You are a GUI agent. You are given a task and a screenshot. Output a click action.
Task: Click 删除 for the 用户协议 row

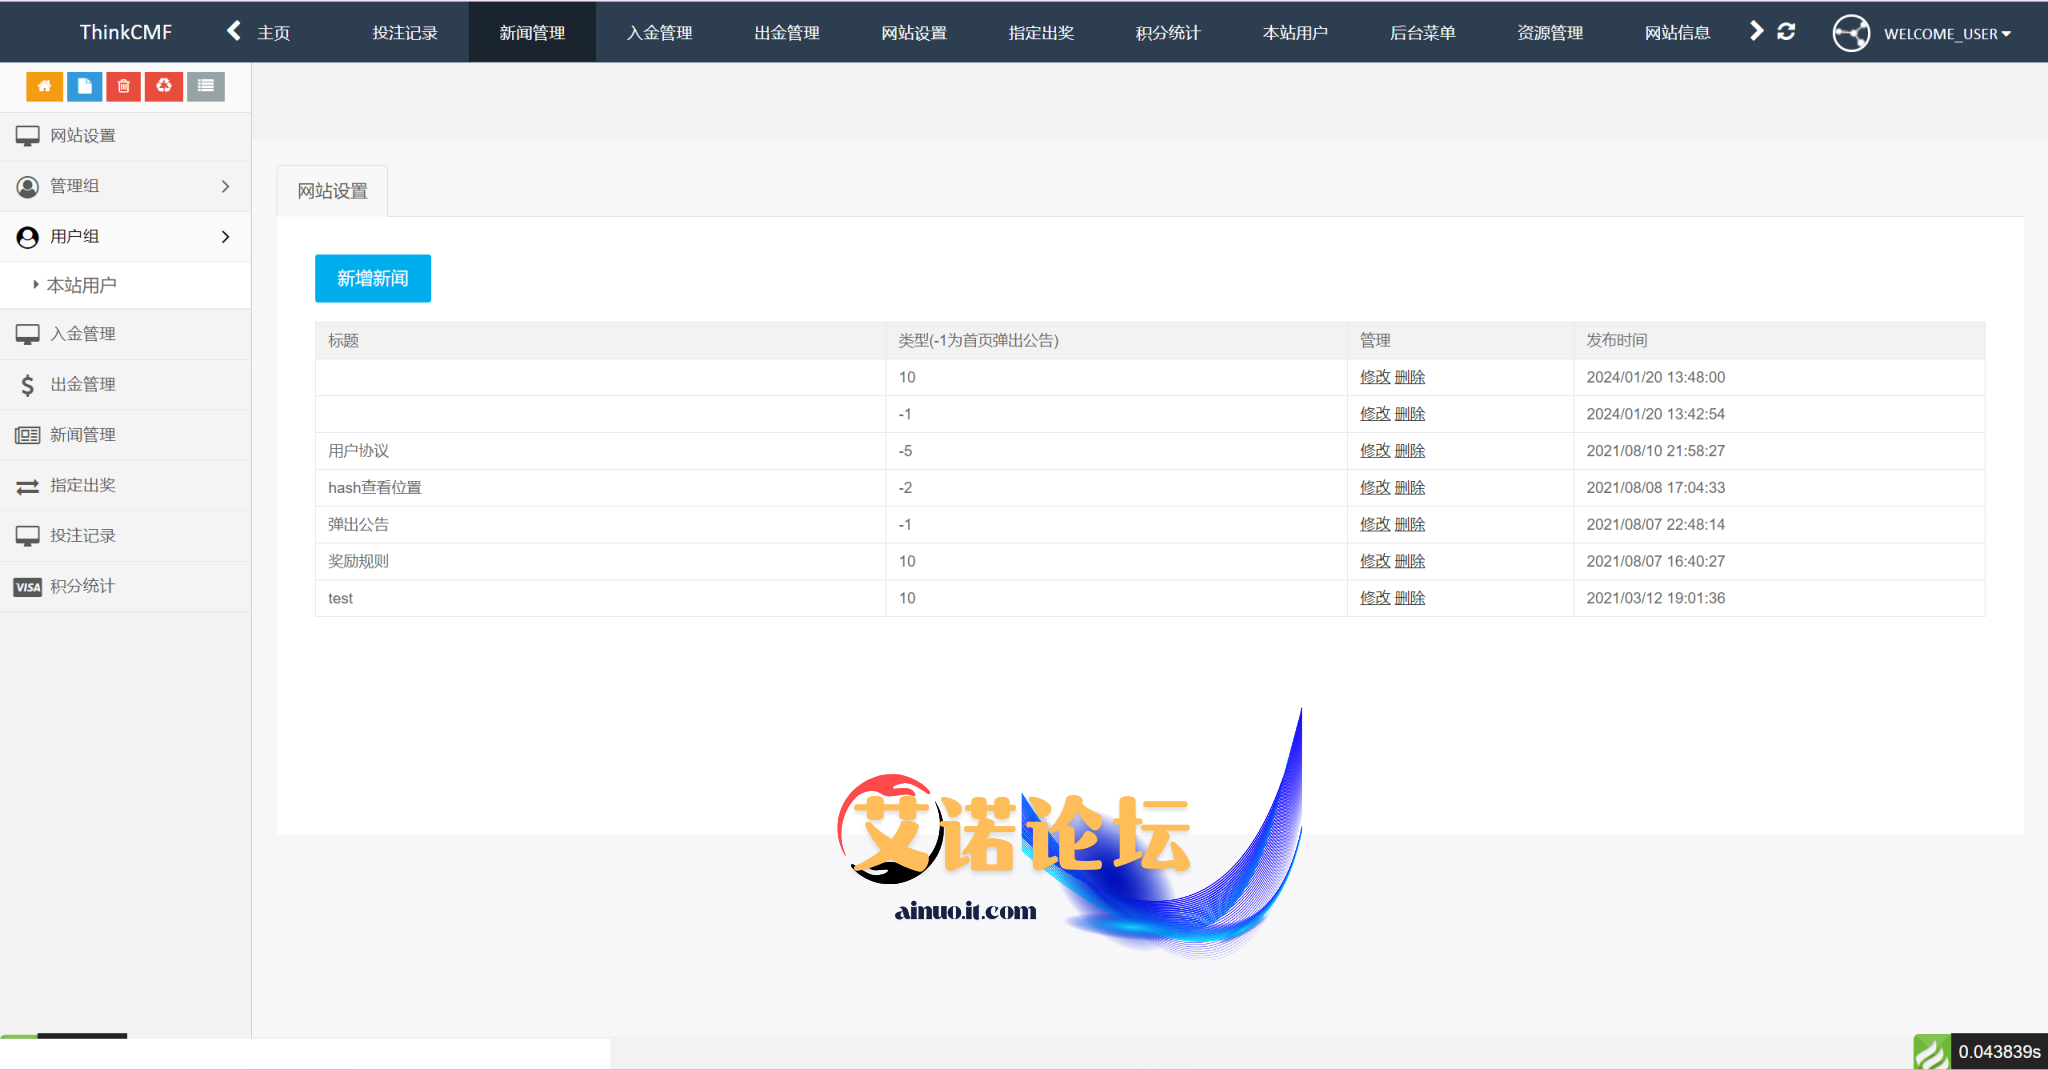1410,451
